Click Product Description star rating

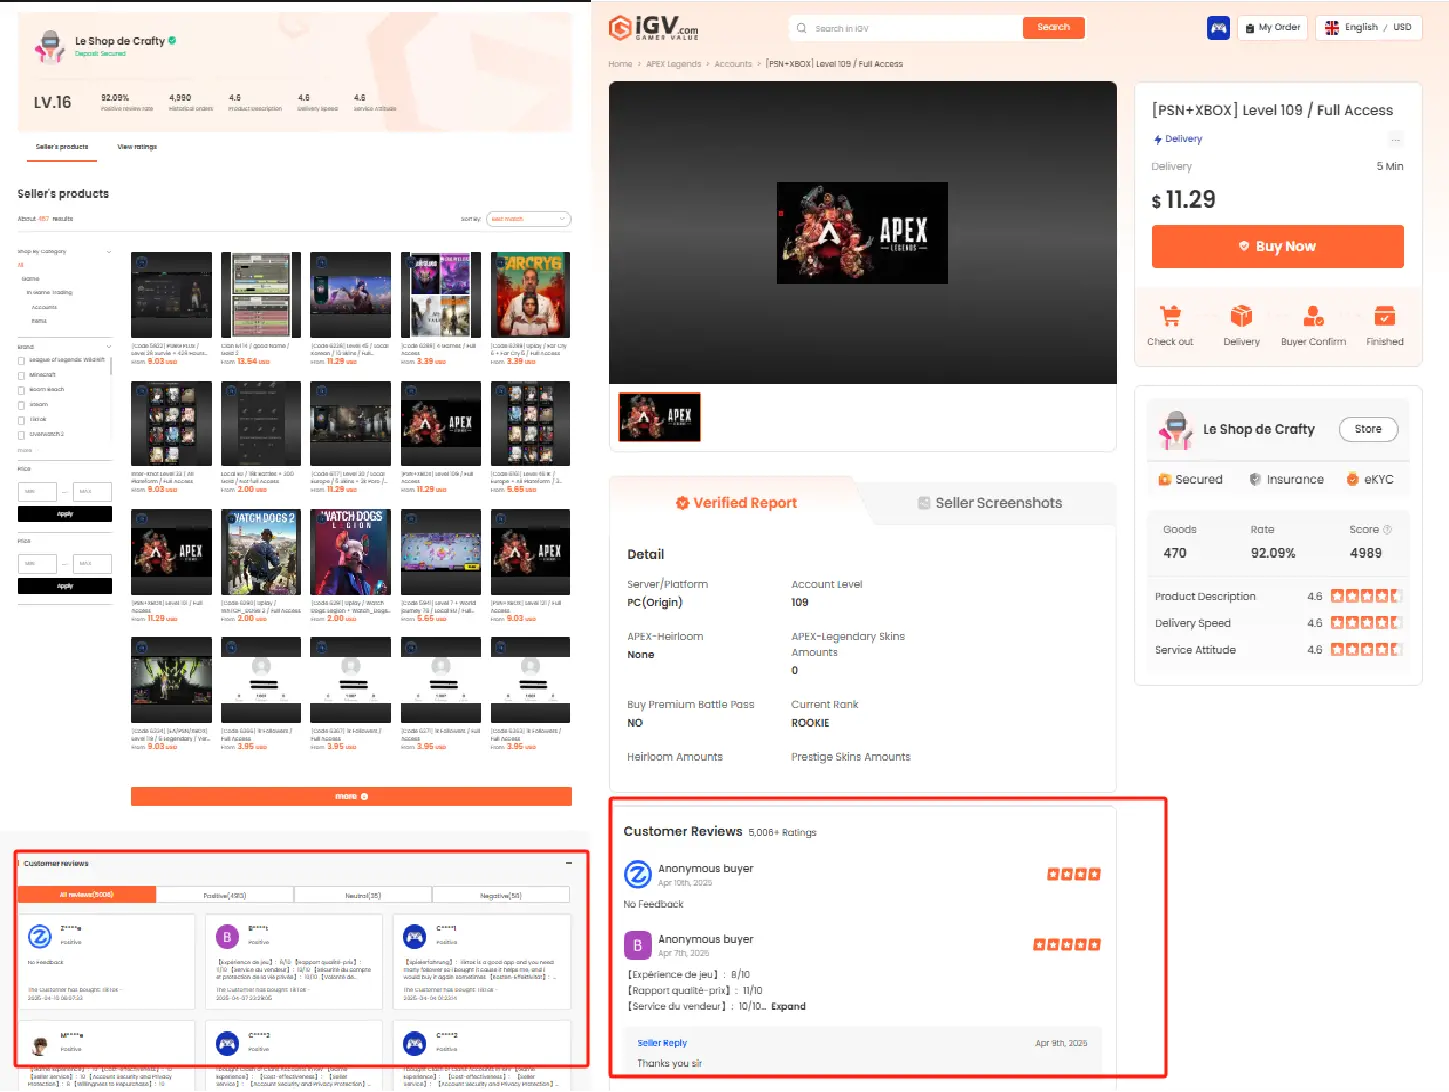(x=1367, y=596)
